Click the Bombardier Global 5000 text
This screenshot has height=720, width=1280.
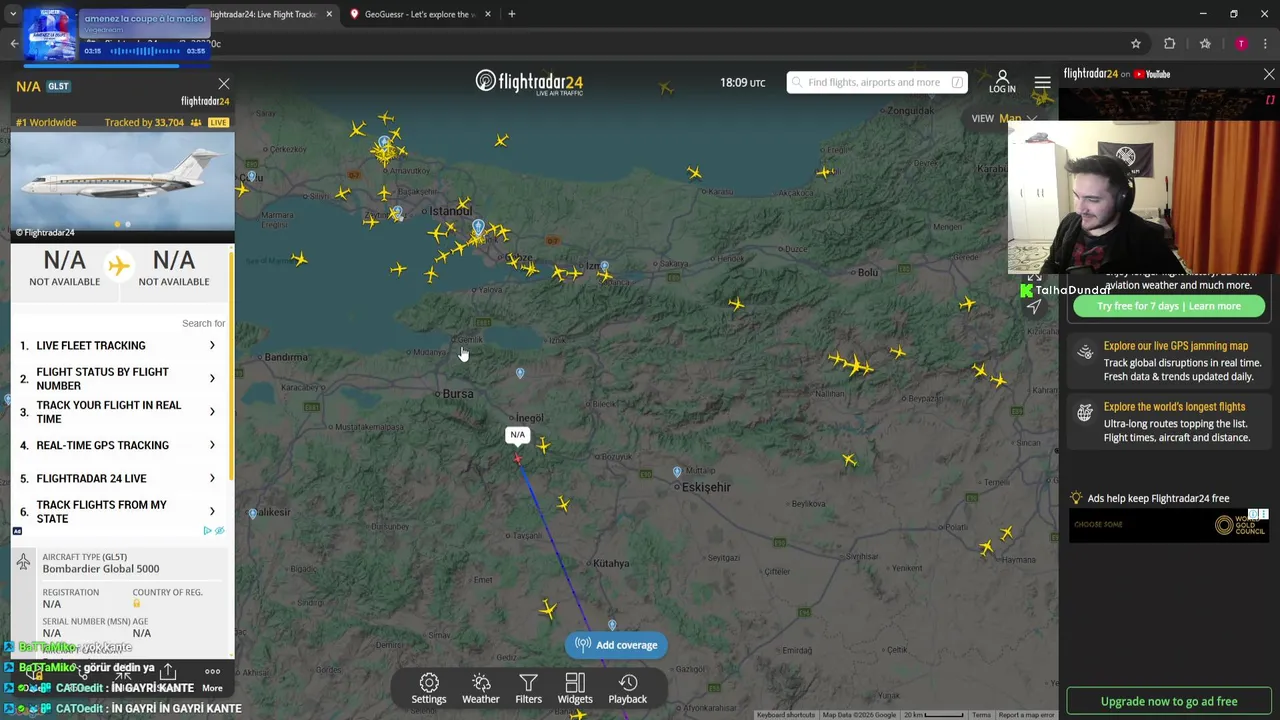[101, 569]
